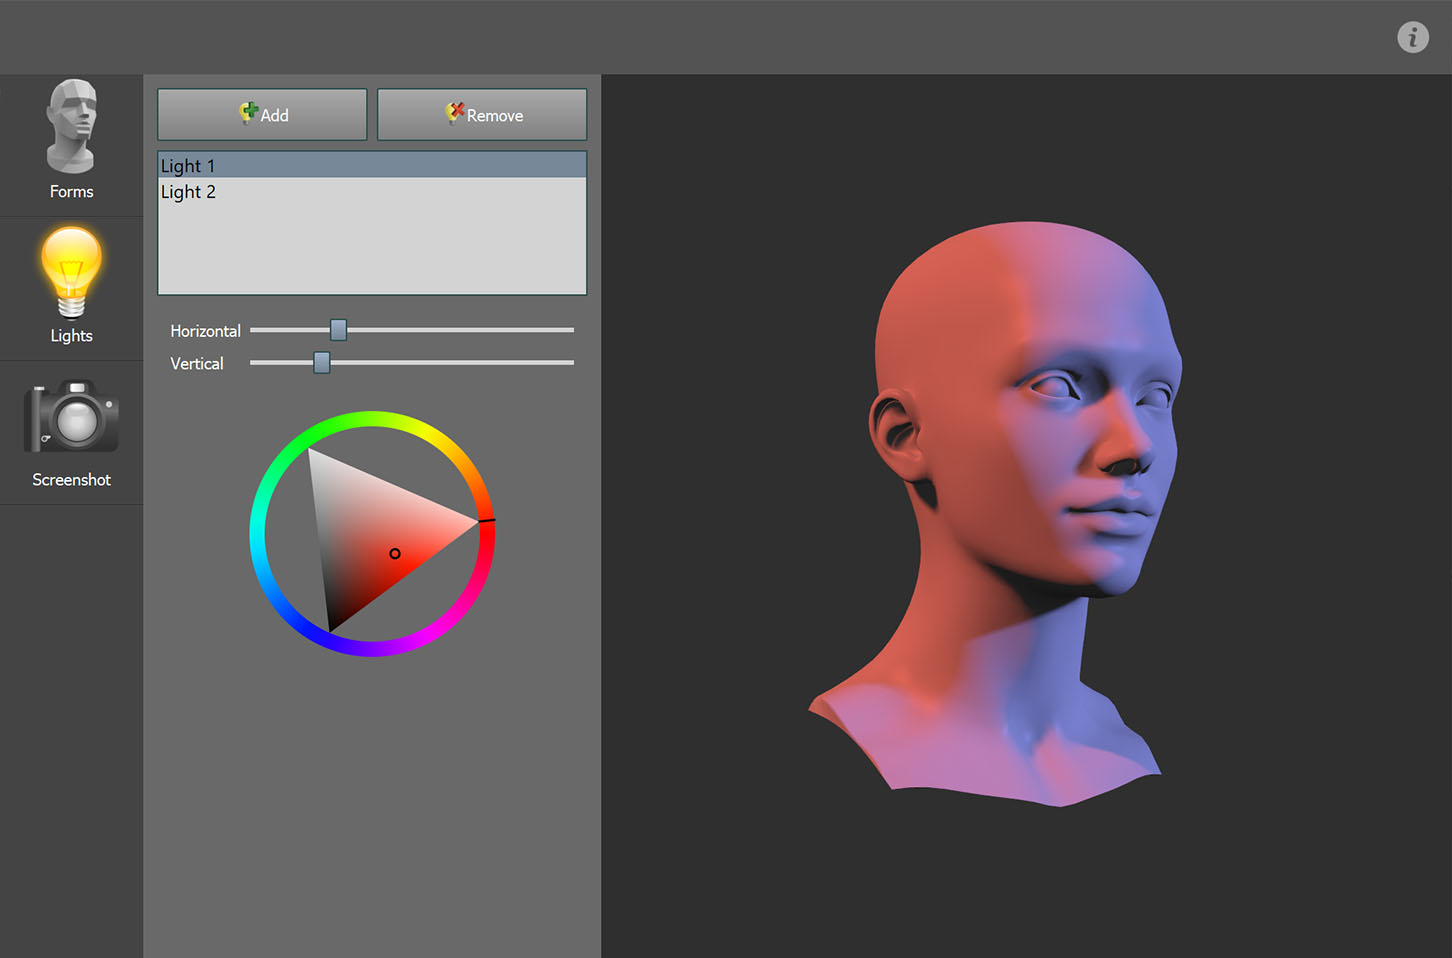Screen dimensions: 1452x958
Task: Click the Horizontal slider handle
Action: point(338,329)
